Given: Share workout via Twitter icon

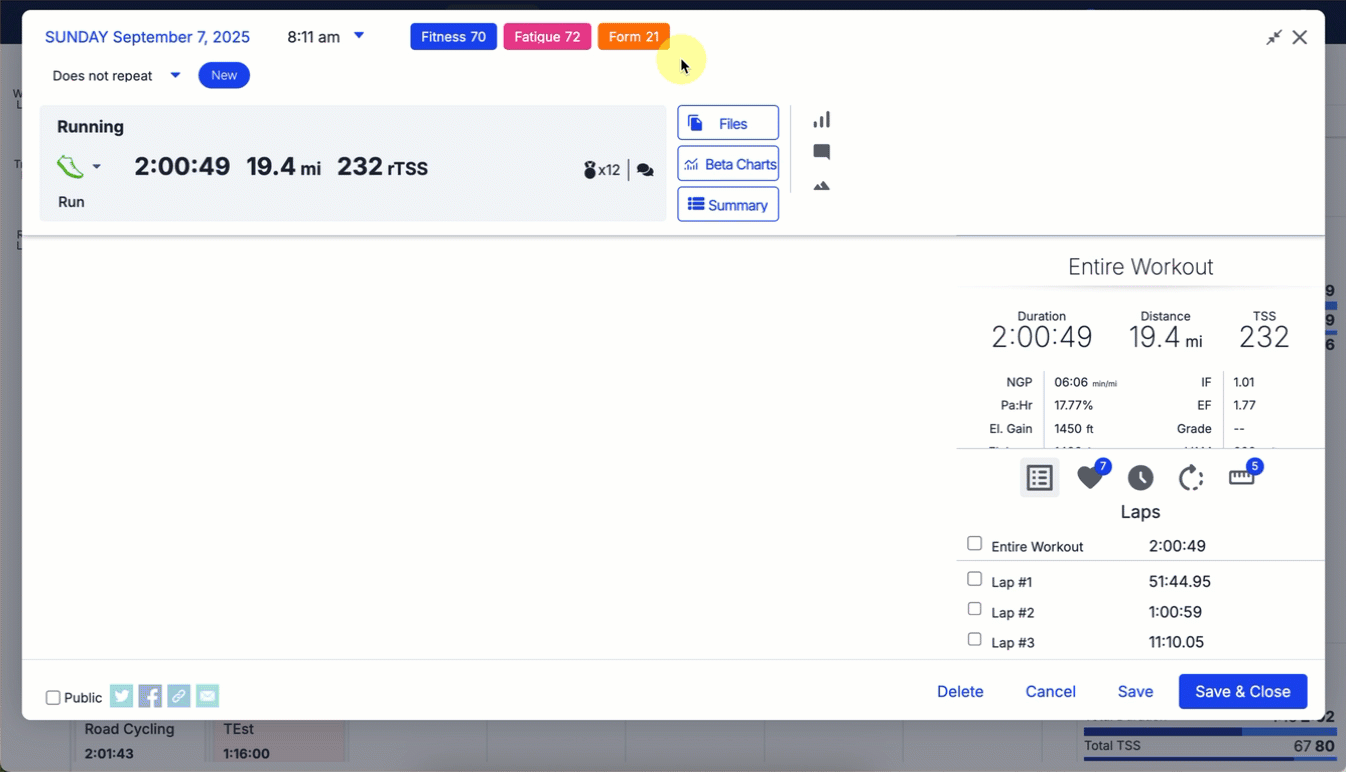Looking at the screenshot, I should [121, 696].
